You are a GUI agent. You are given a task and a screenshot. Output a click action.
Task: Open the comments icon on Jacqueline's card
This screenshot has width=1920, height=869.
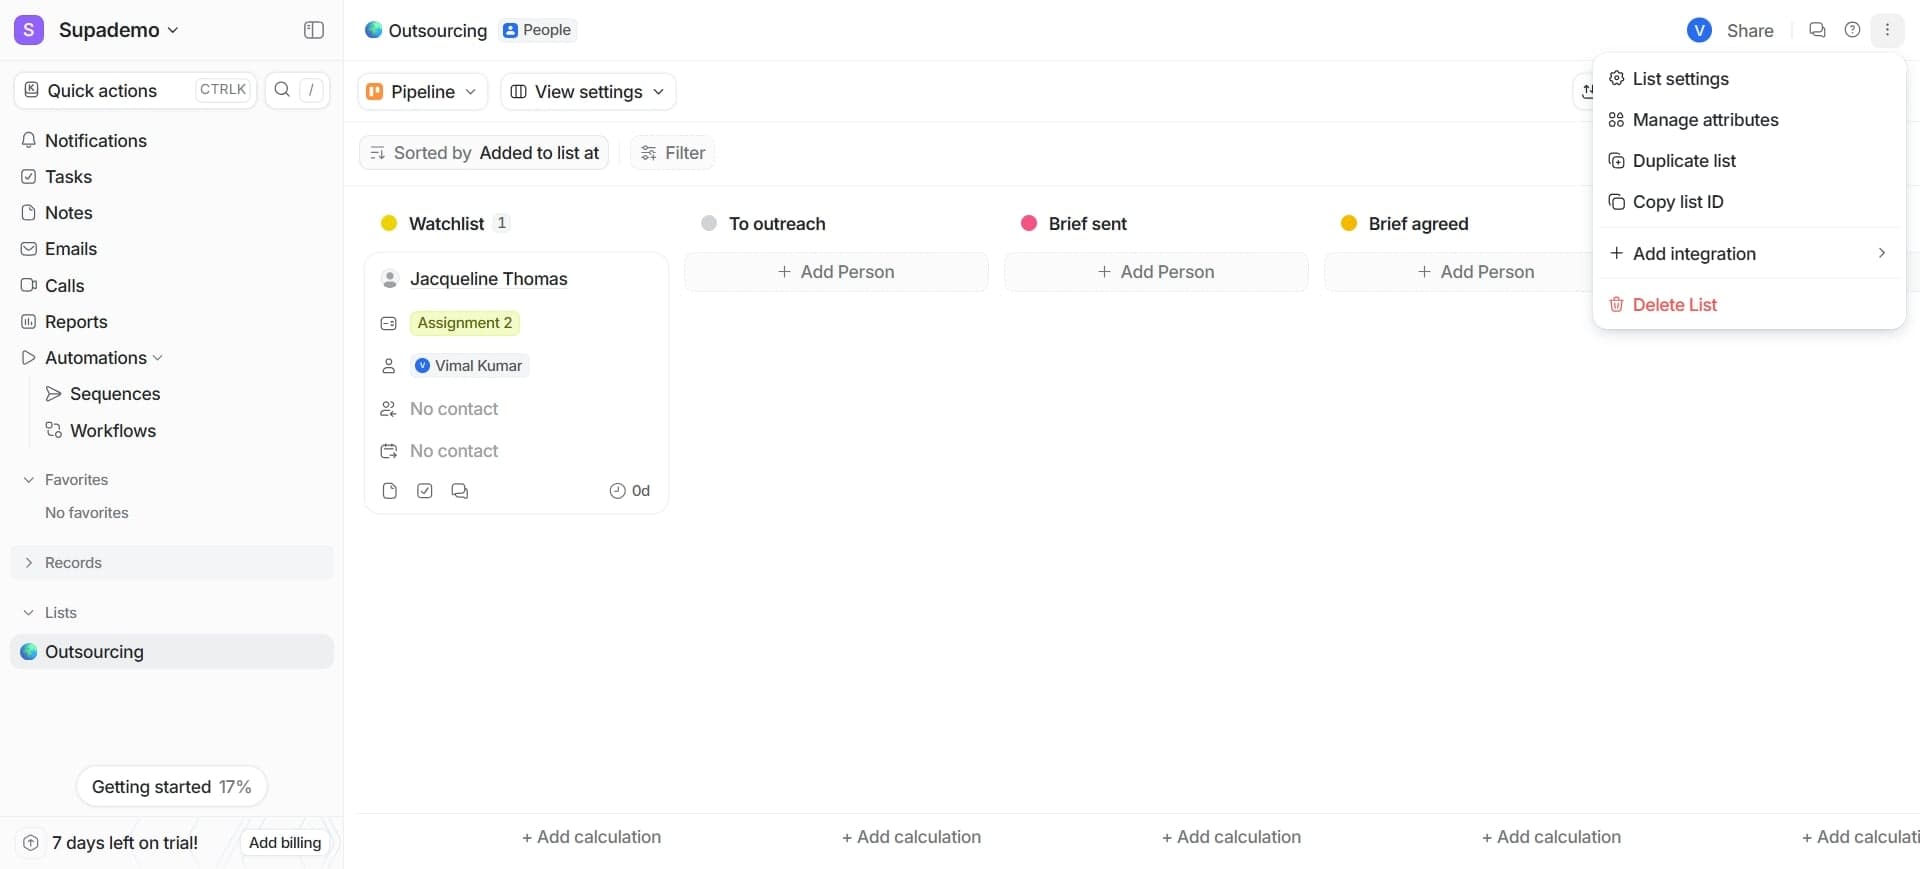[x=460, y=491]
